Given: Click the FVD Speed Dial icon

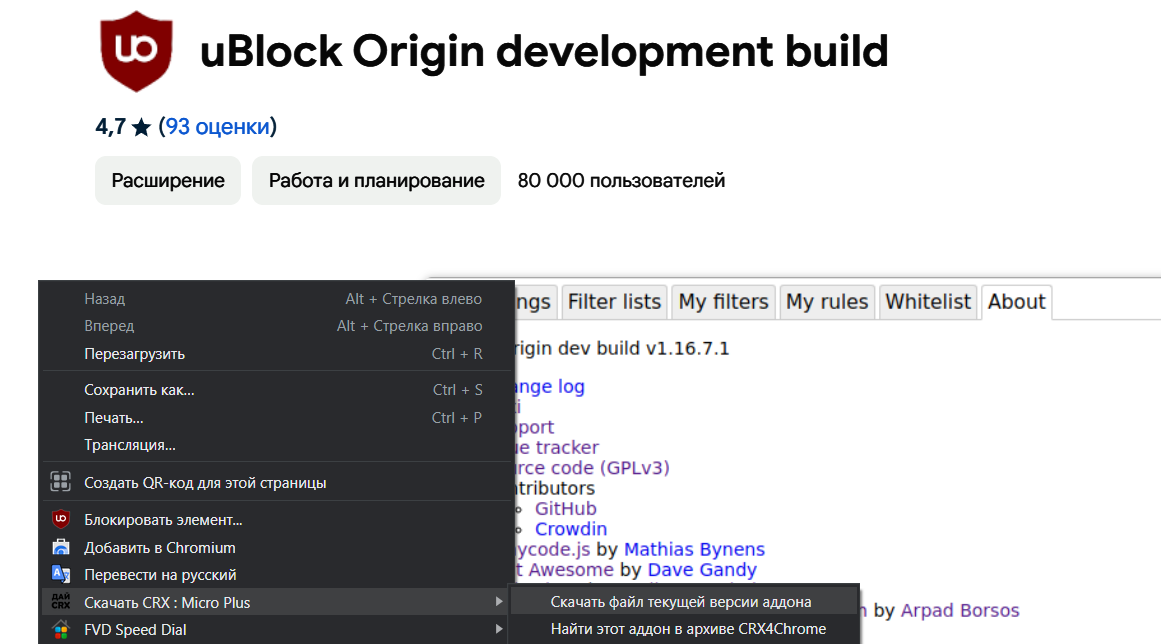Looking at the screenshot, I should [61, 630].
